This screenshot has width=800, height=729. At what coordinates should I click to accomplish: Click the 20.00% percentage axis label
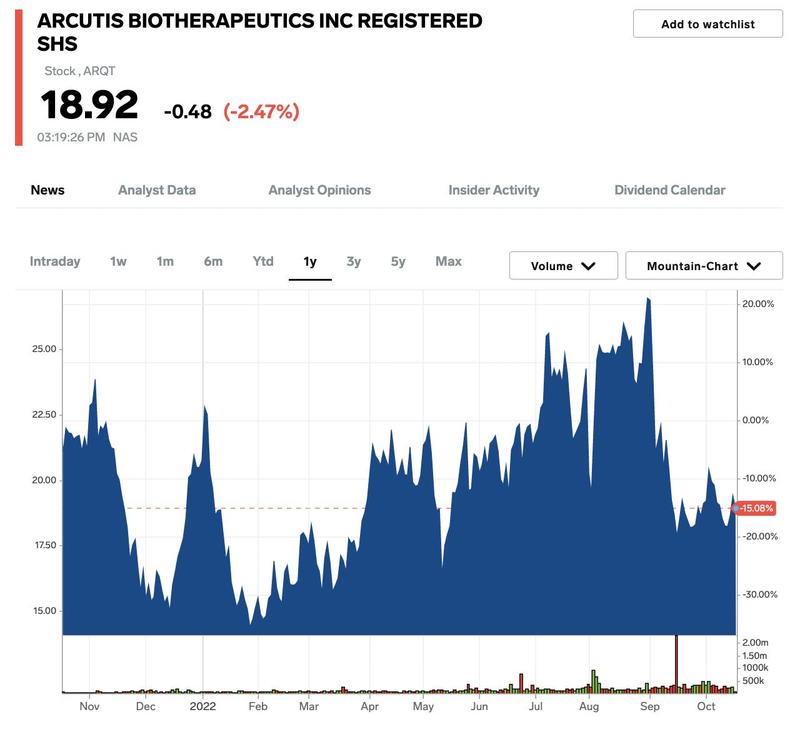click(758, 304)
